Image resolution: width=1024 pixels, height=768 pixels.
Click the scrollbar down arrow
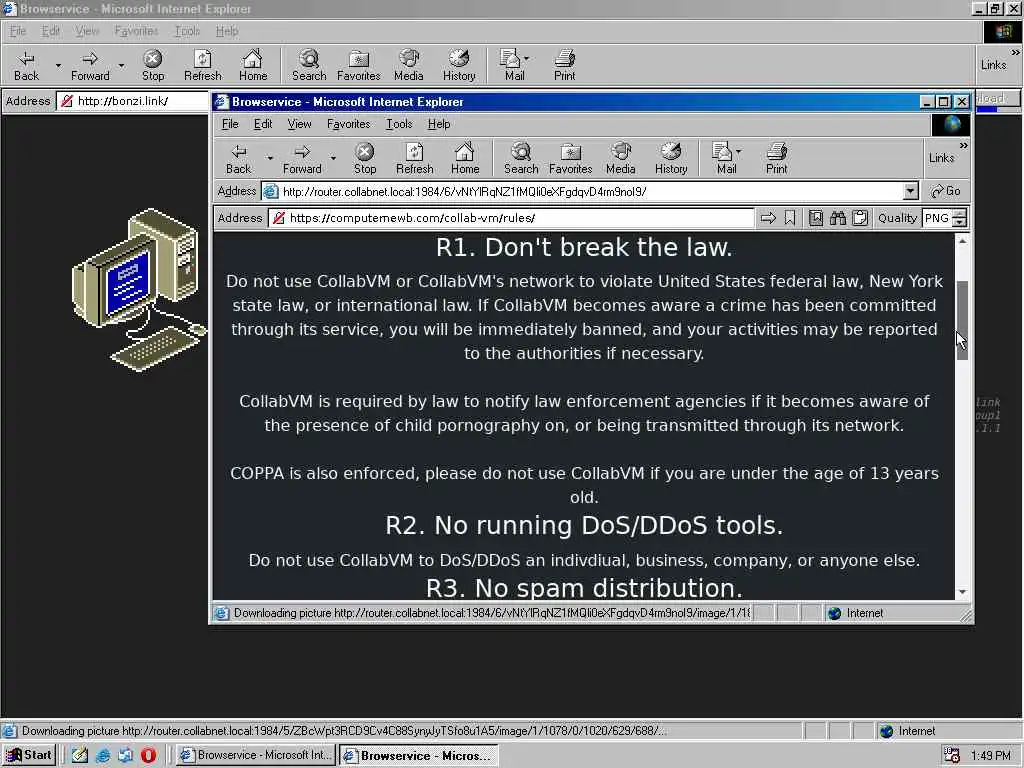coord(962,592)
